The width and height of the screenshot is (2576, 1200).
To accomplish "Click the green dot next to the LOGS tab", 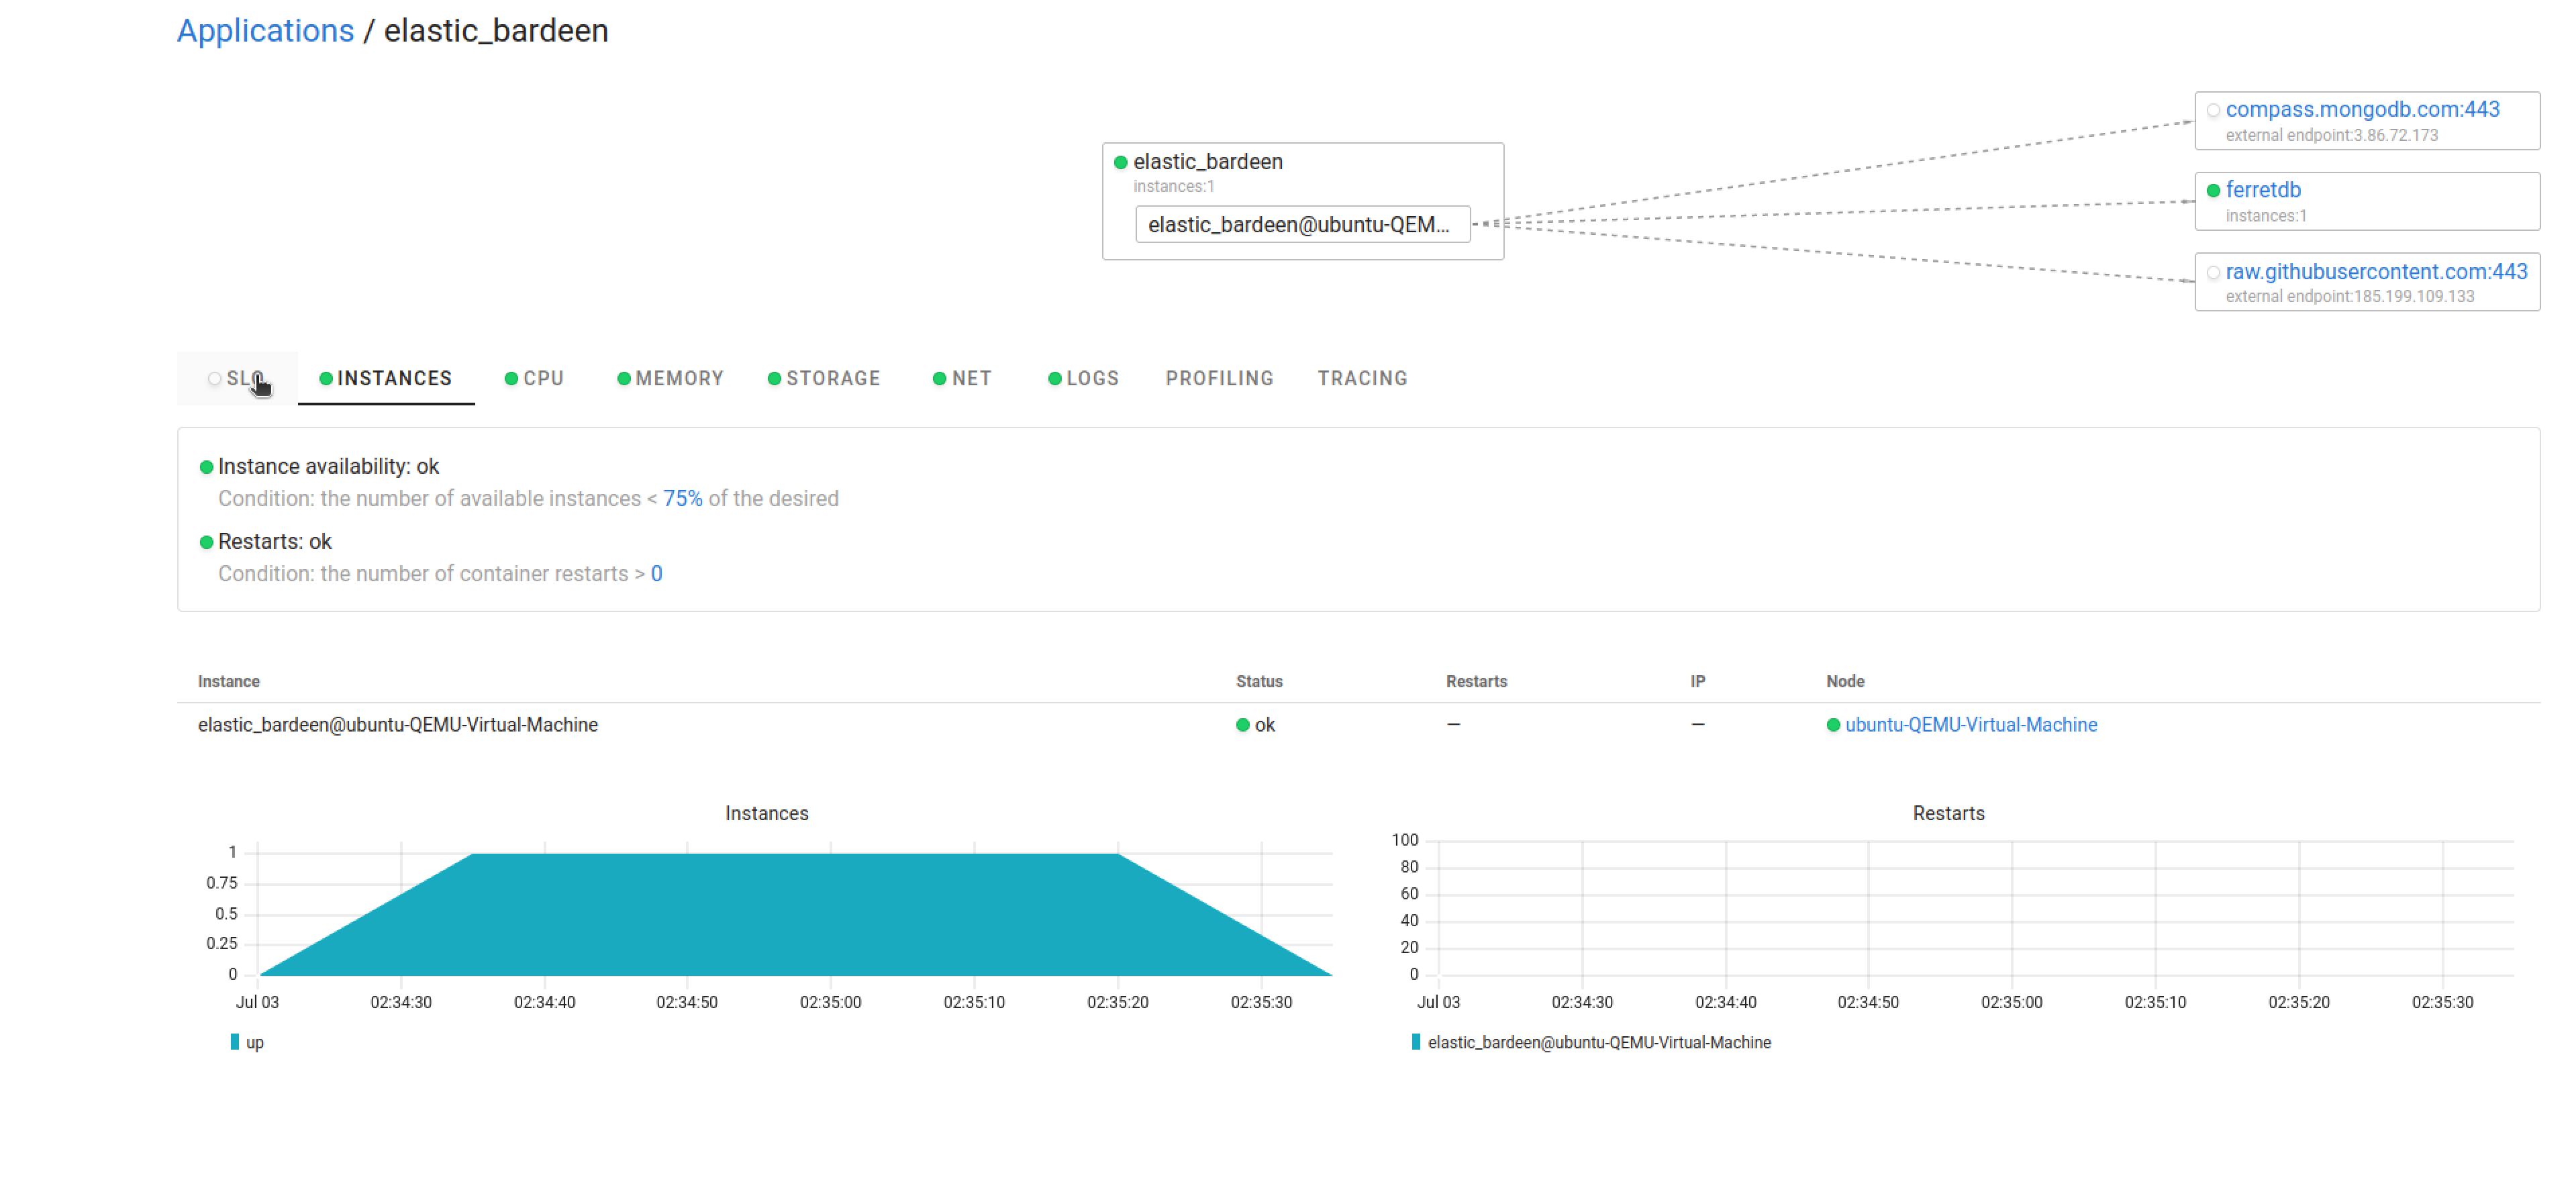I will click(1055, 378).
